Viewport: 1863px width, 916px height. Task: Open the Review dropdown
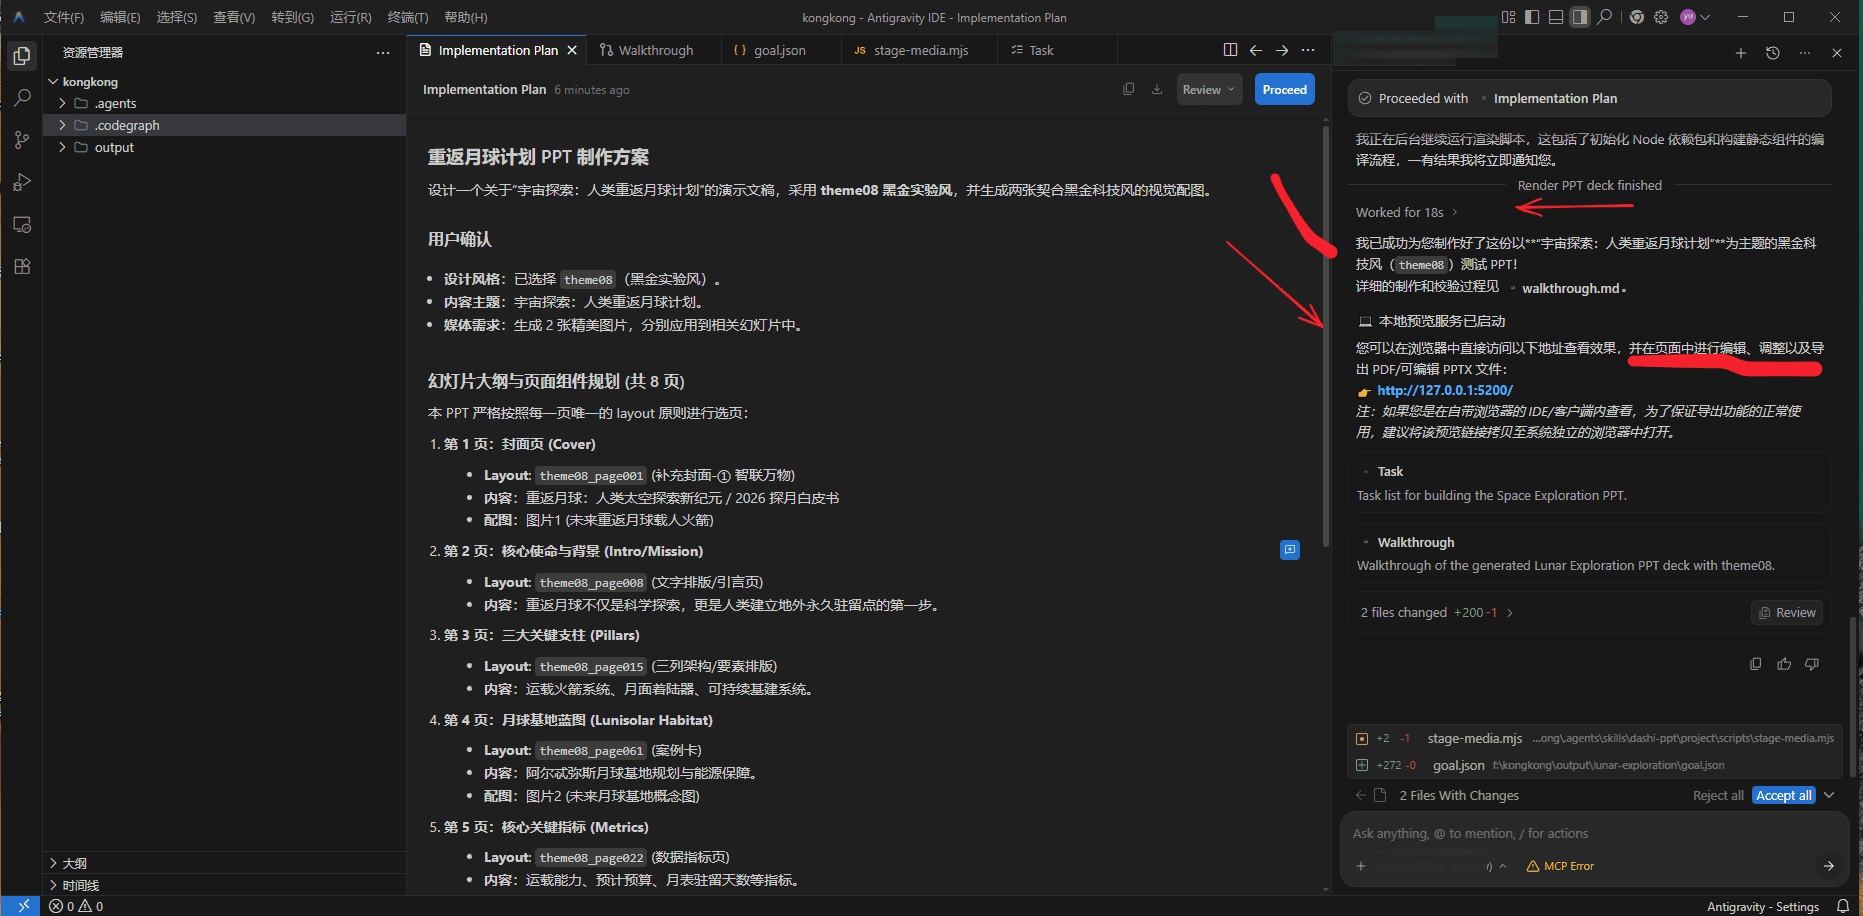pos(1209,89)
